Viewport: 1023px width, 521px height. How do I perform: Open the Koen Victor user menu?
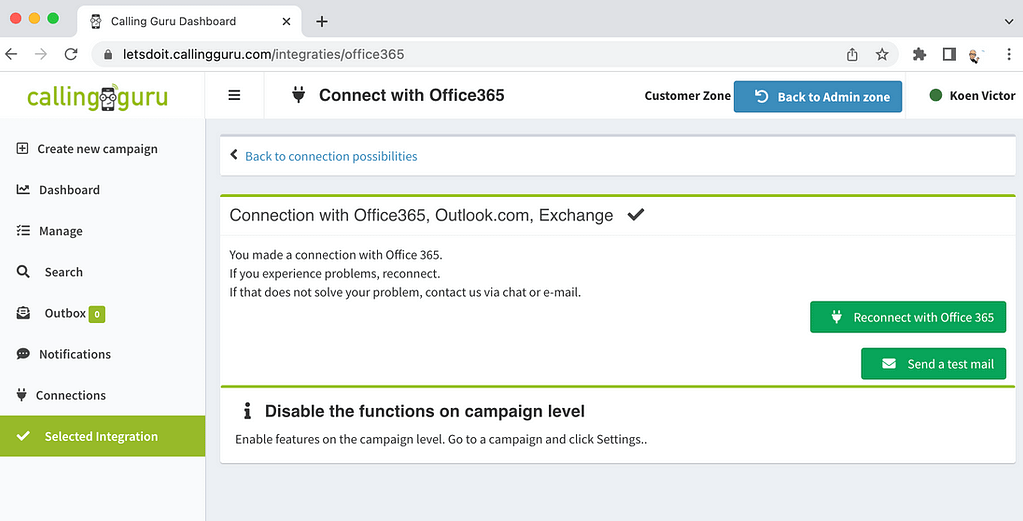point(972,96)
